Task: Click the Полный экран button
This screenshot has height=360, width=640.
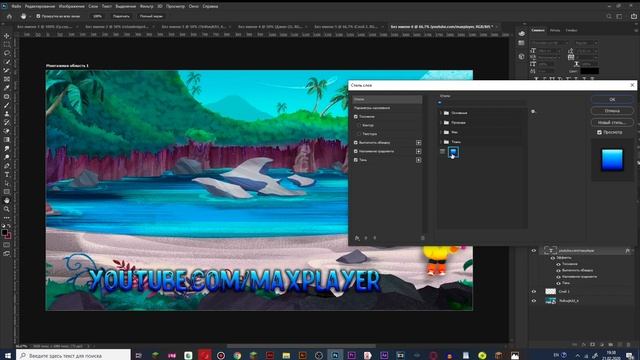Action: coord(151,16)
